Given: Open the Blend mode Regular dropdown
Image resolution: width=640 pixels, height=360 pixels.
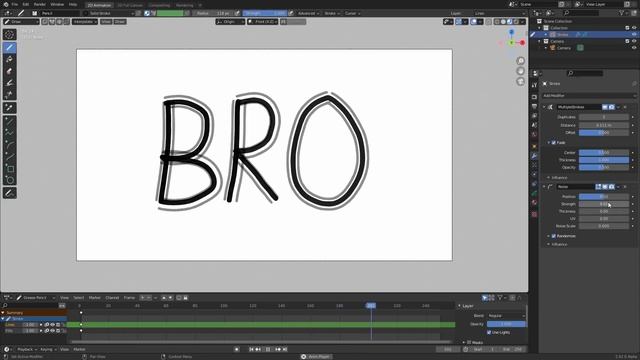Looking at the screenshot, I should 506,316.
